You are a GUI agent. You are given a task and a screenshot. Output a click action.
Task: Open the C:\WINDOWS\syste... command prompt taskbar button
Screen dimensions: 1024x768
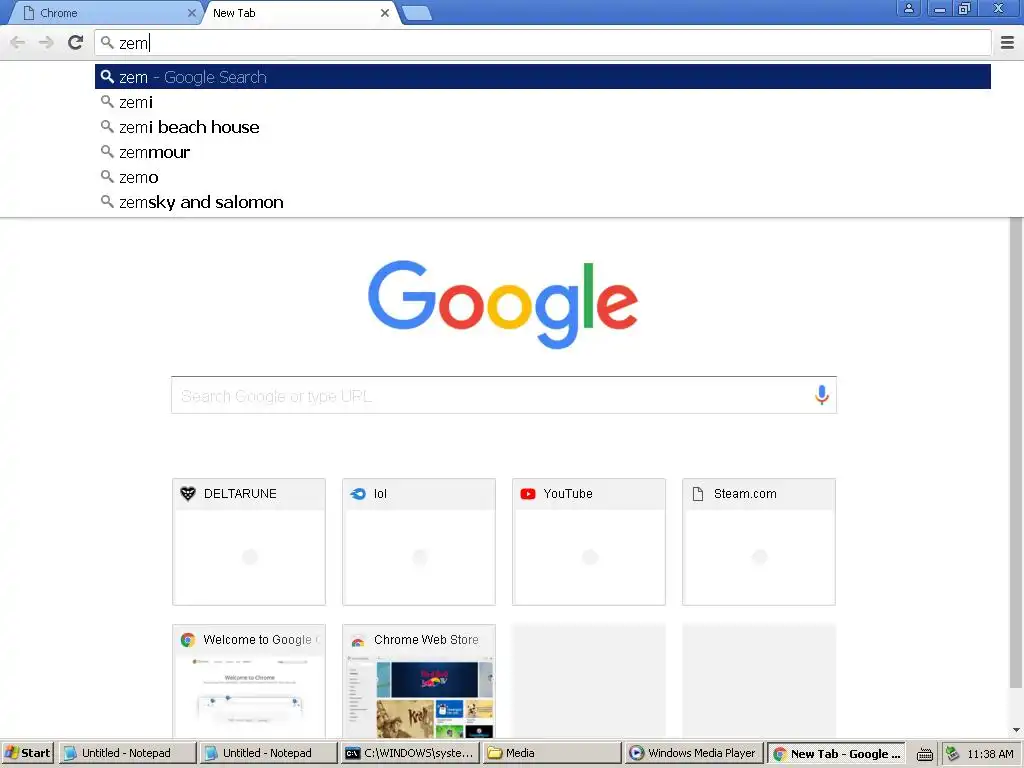point(409,753)
